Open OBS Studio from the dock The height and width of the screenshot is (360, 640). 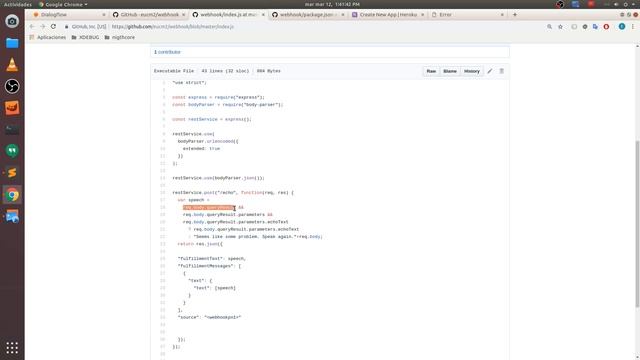[x=12, y=86]
